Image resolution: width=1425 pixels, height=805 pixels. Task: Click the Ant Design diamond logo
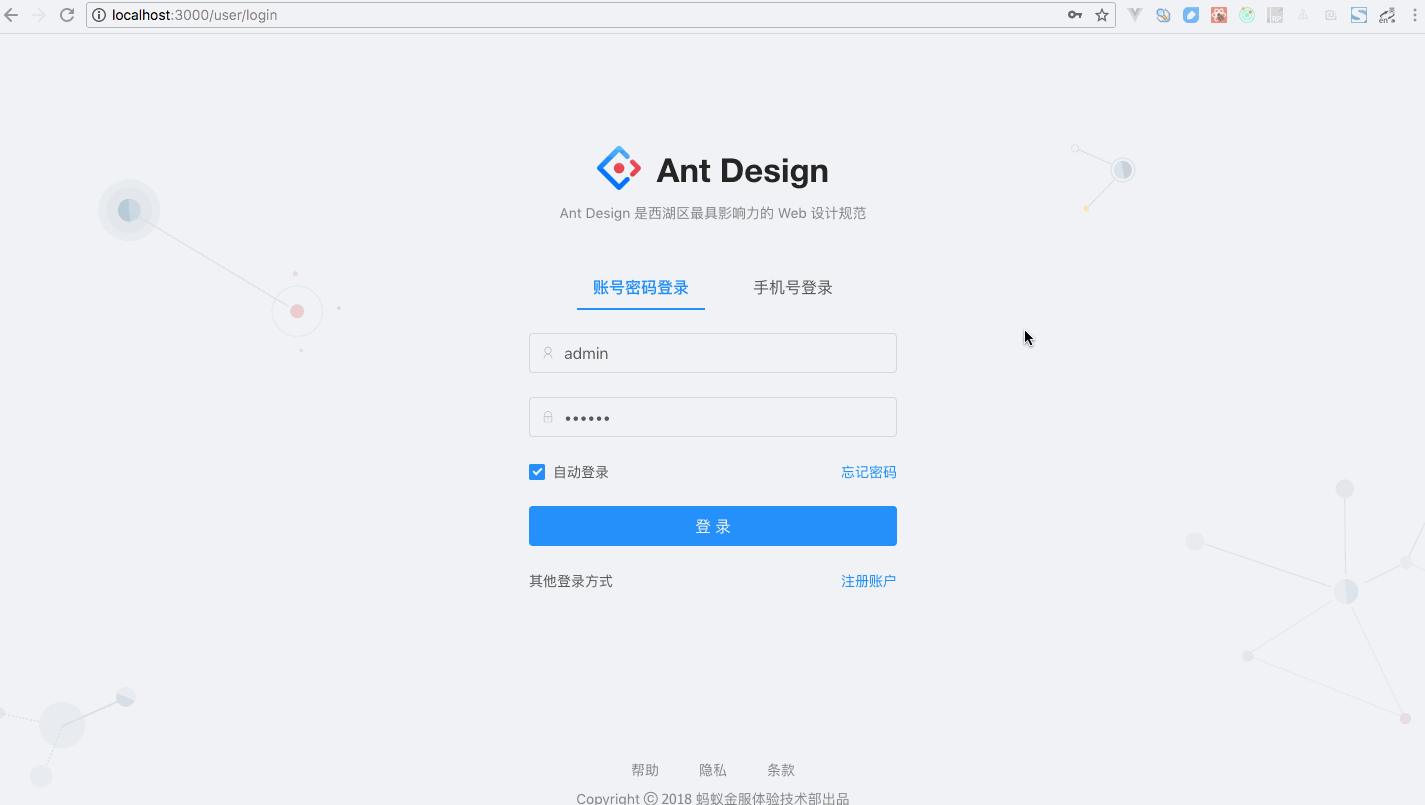619,168
